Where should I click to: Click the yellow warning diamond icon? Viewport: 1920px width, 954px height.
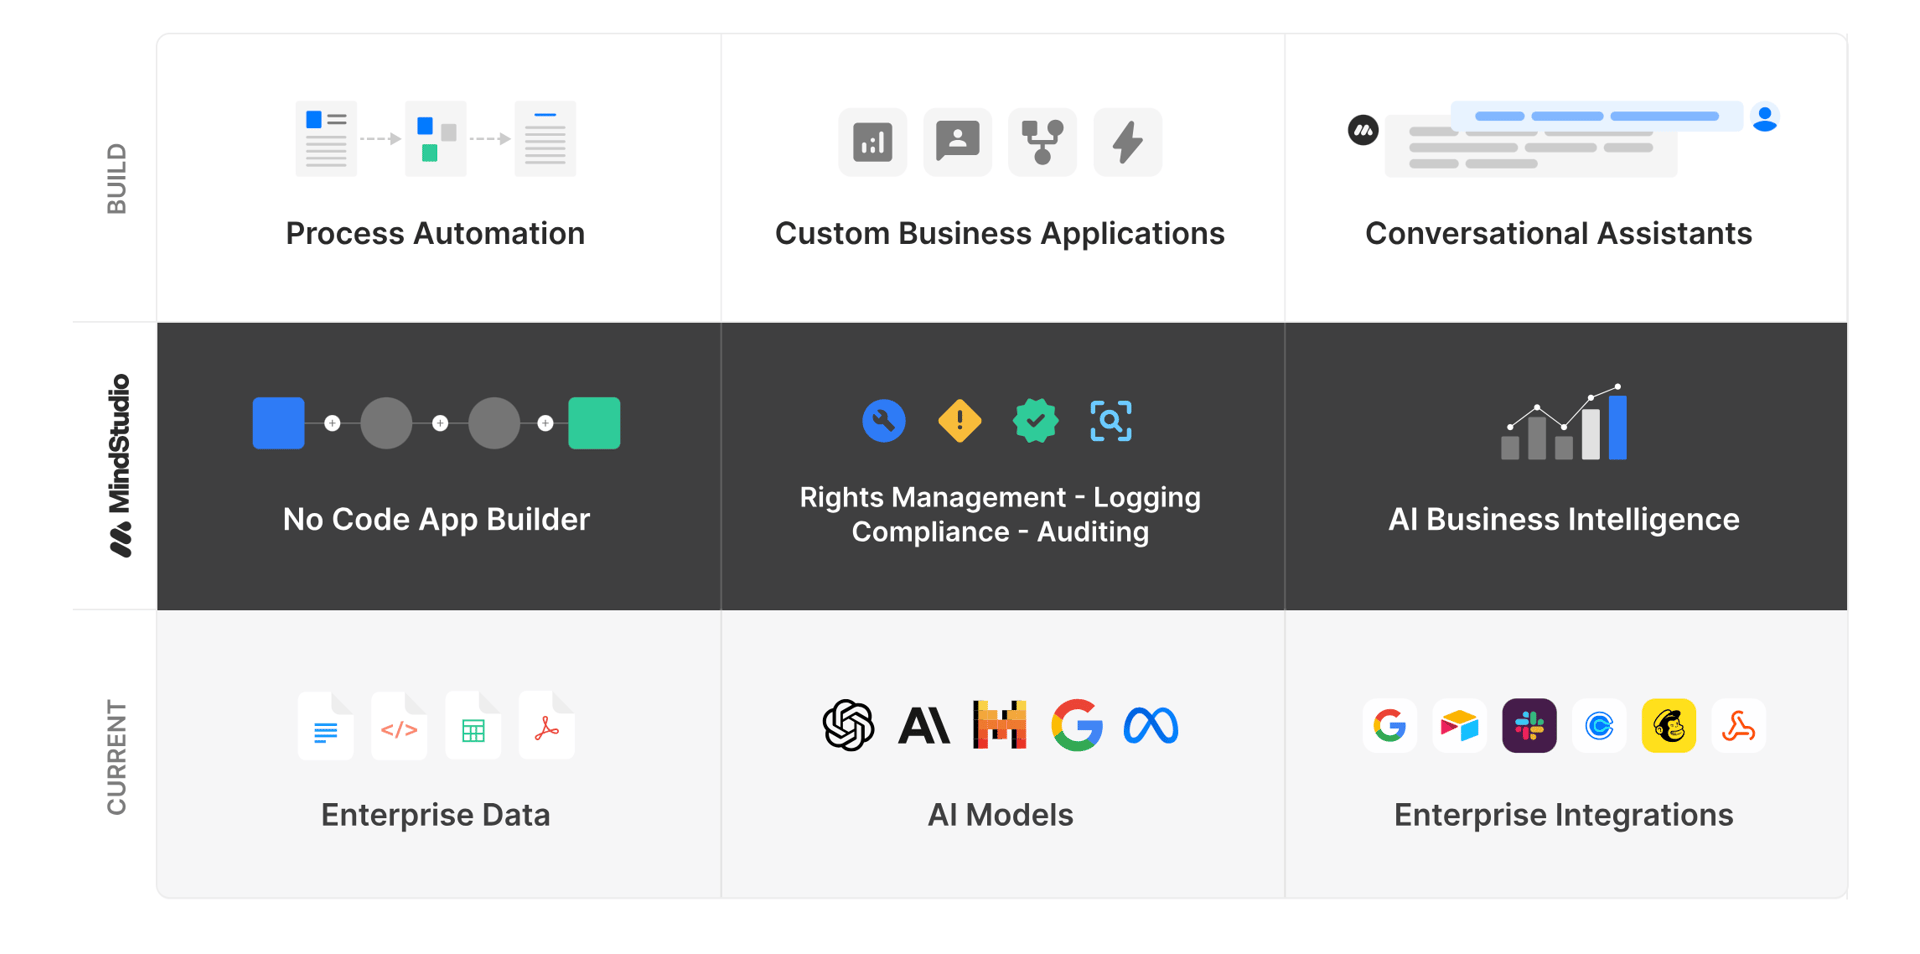tap(959, 421)
